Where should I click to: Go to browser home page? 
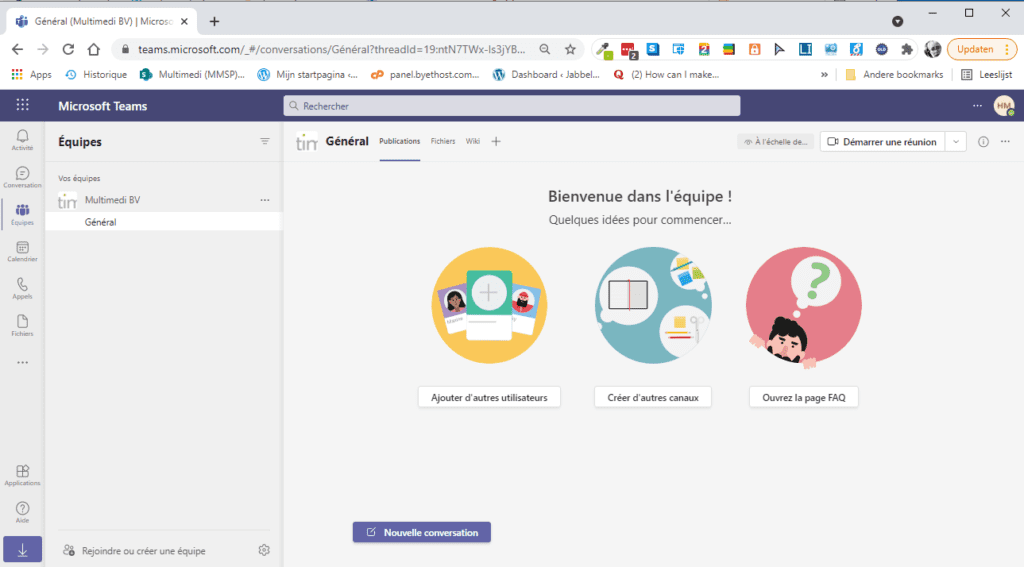[93, 49]
